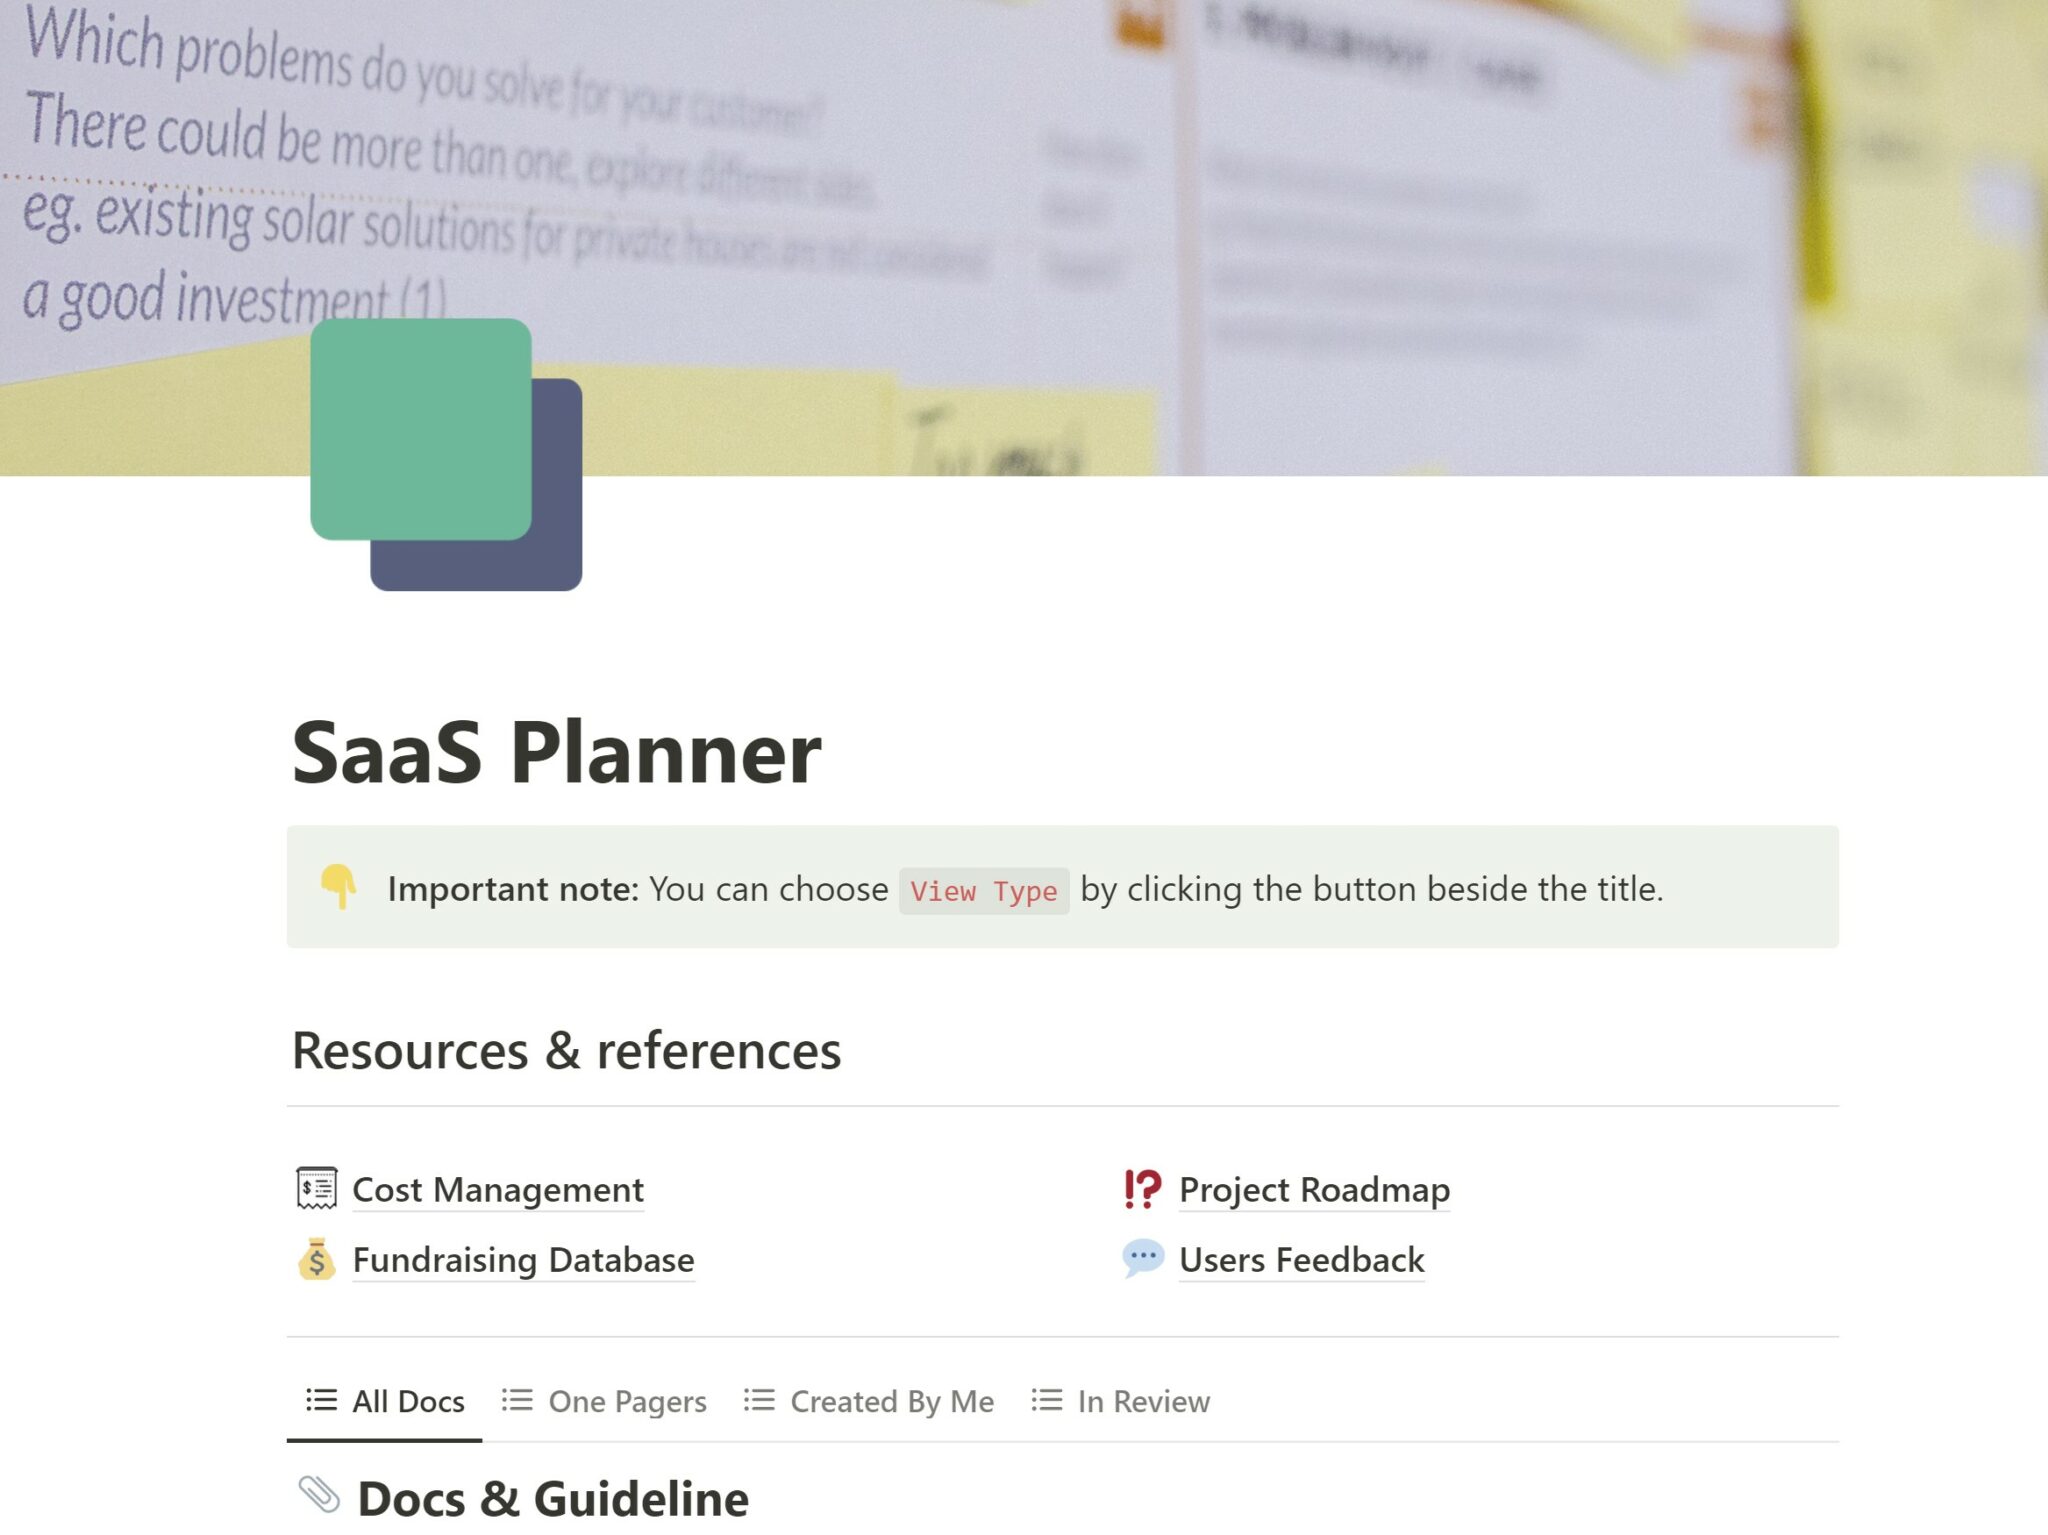Click the paperclip icon beside Docs & Guideline

pos(319,1494)
